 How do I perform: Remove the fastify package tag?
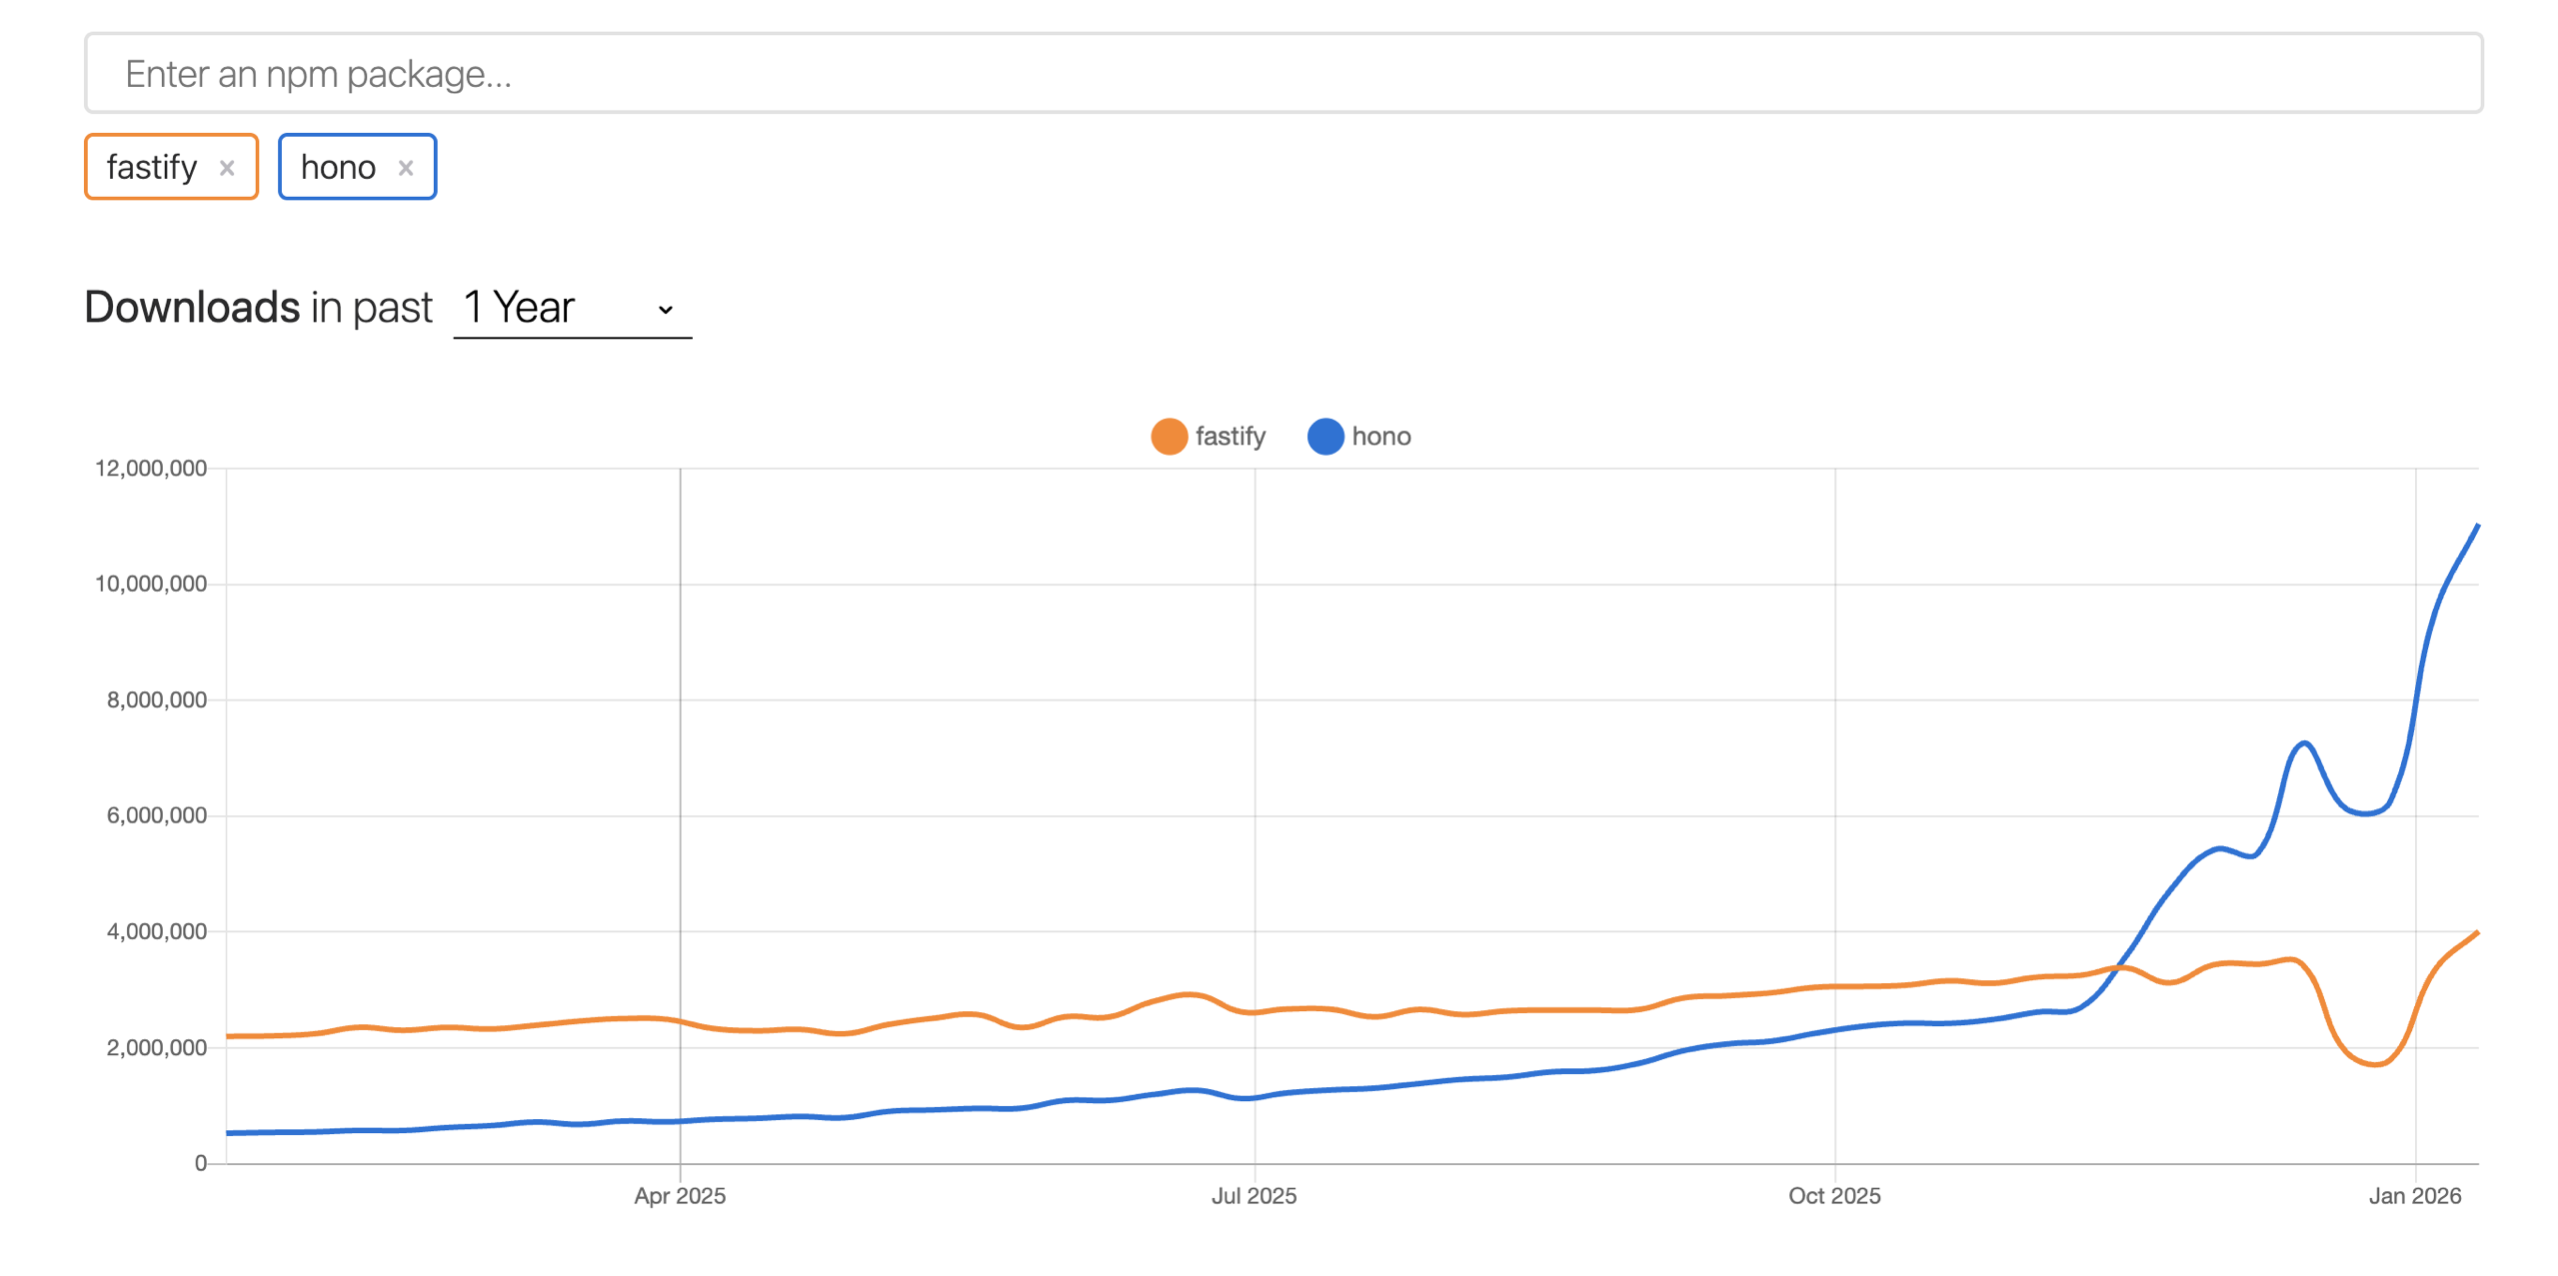(x=227, y=168)
